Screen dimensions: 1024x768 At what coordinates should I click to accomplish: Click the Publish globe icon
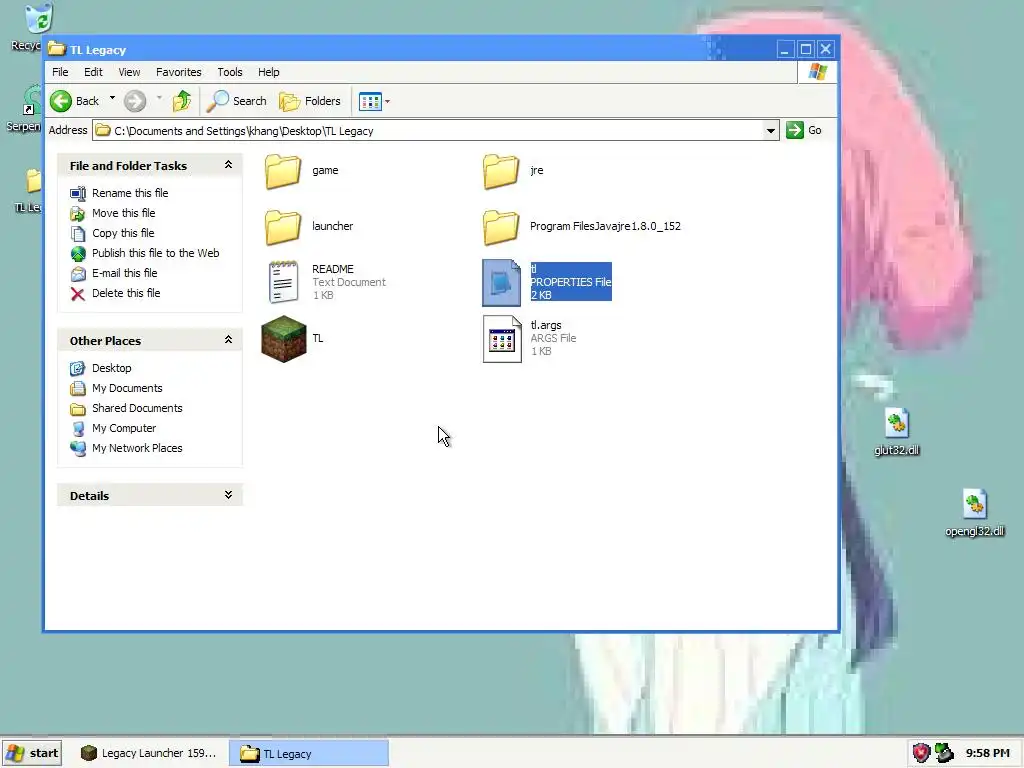pyautogui.click(x=78, y=253)
